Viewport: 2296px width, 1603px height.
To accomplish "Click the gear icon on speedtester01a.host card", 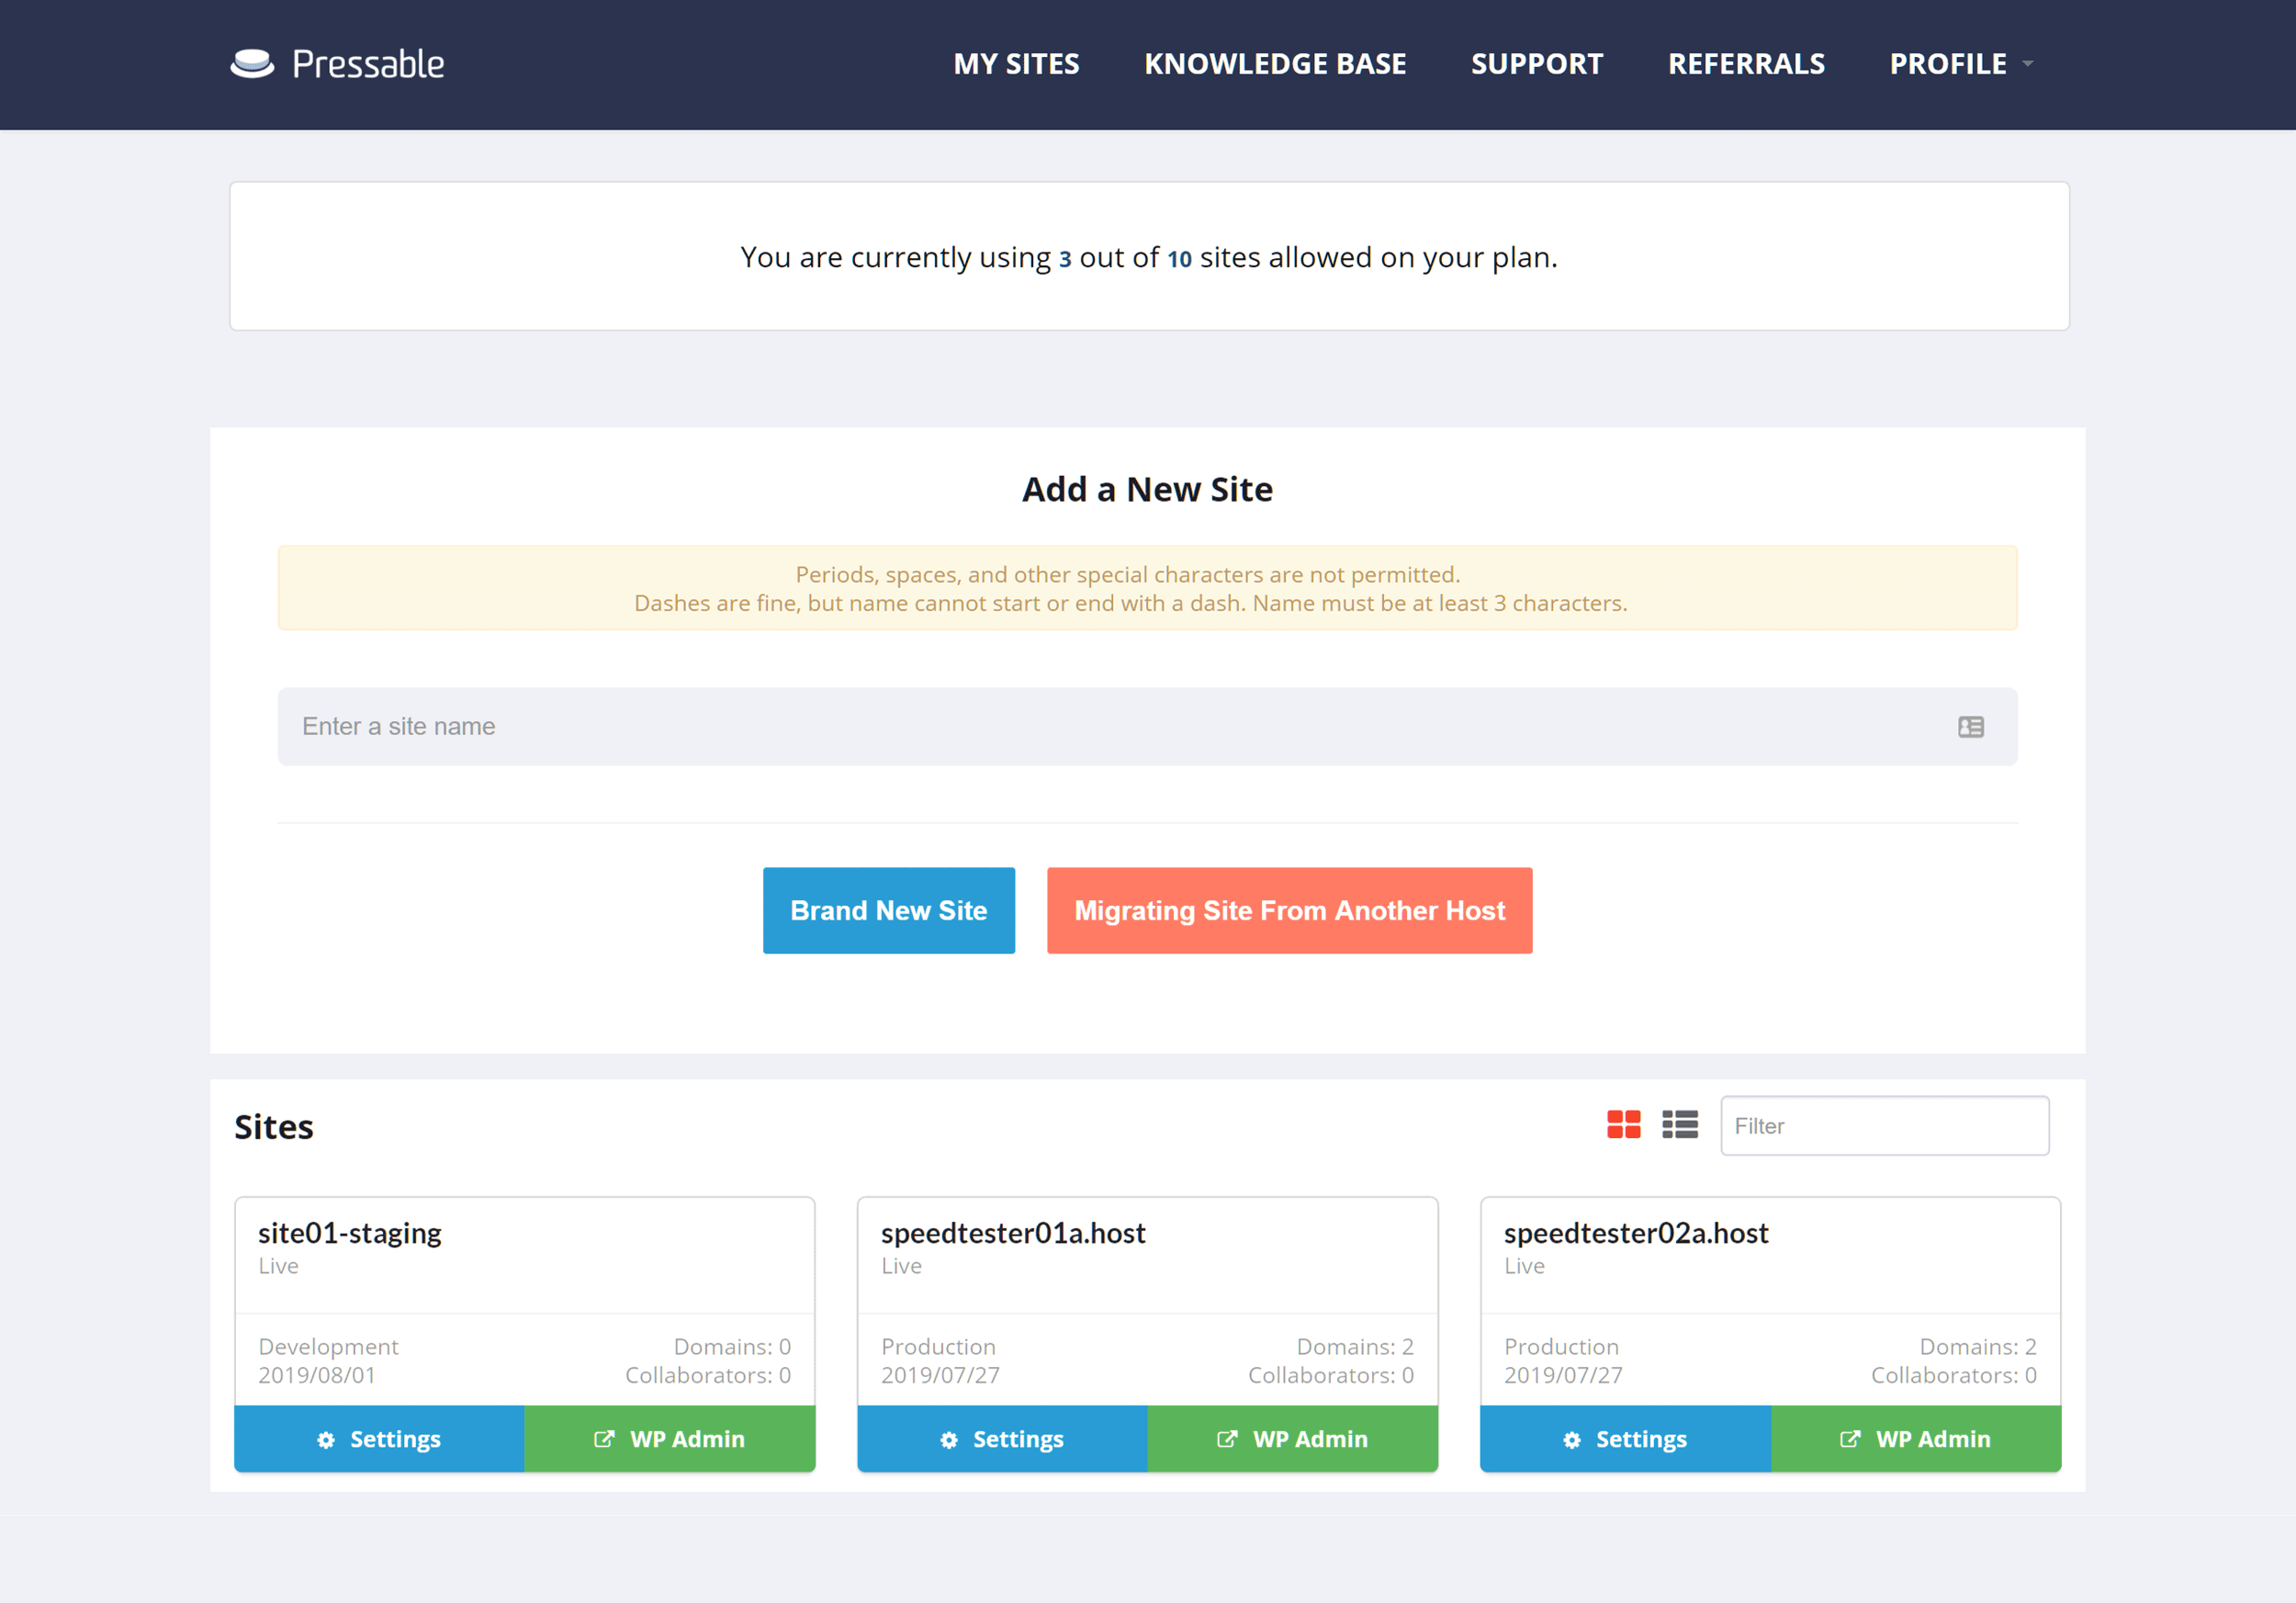I will click(x=949, y=1440).
